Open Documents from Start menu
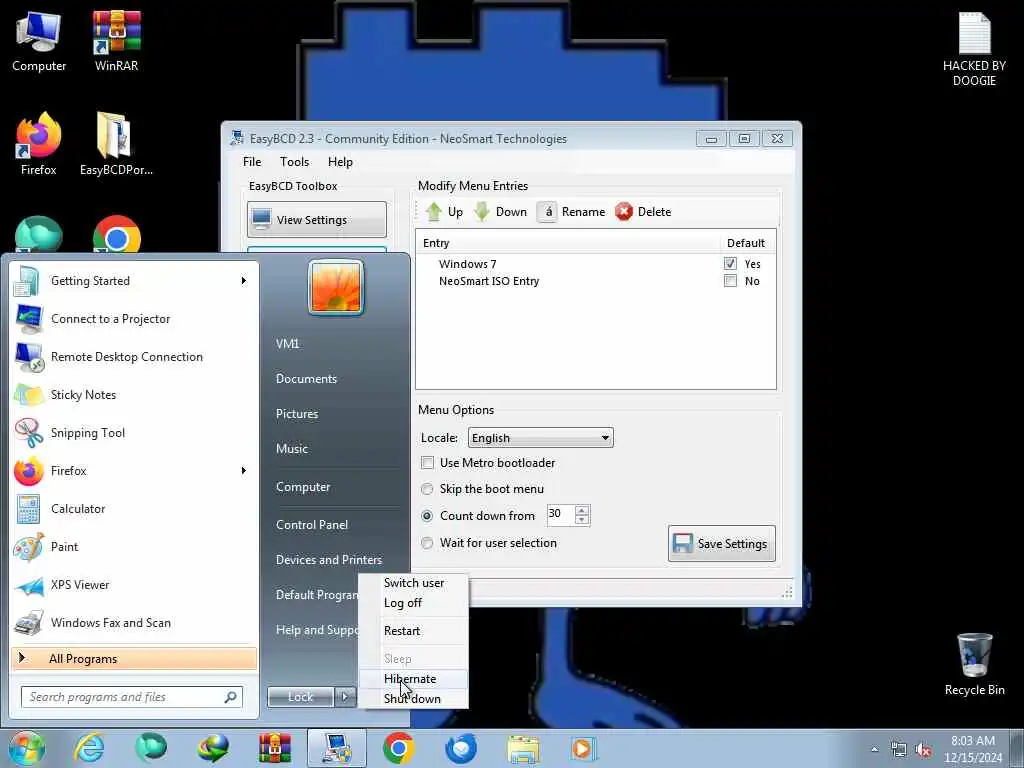 (x=306, y=379)
